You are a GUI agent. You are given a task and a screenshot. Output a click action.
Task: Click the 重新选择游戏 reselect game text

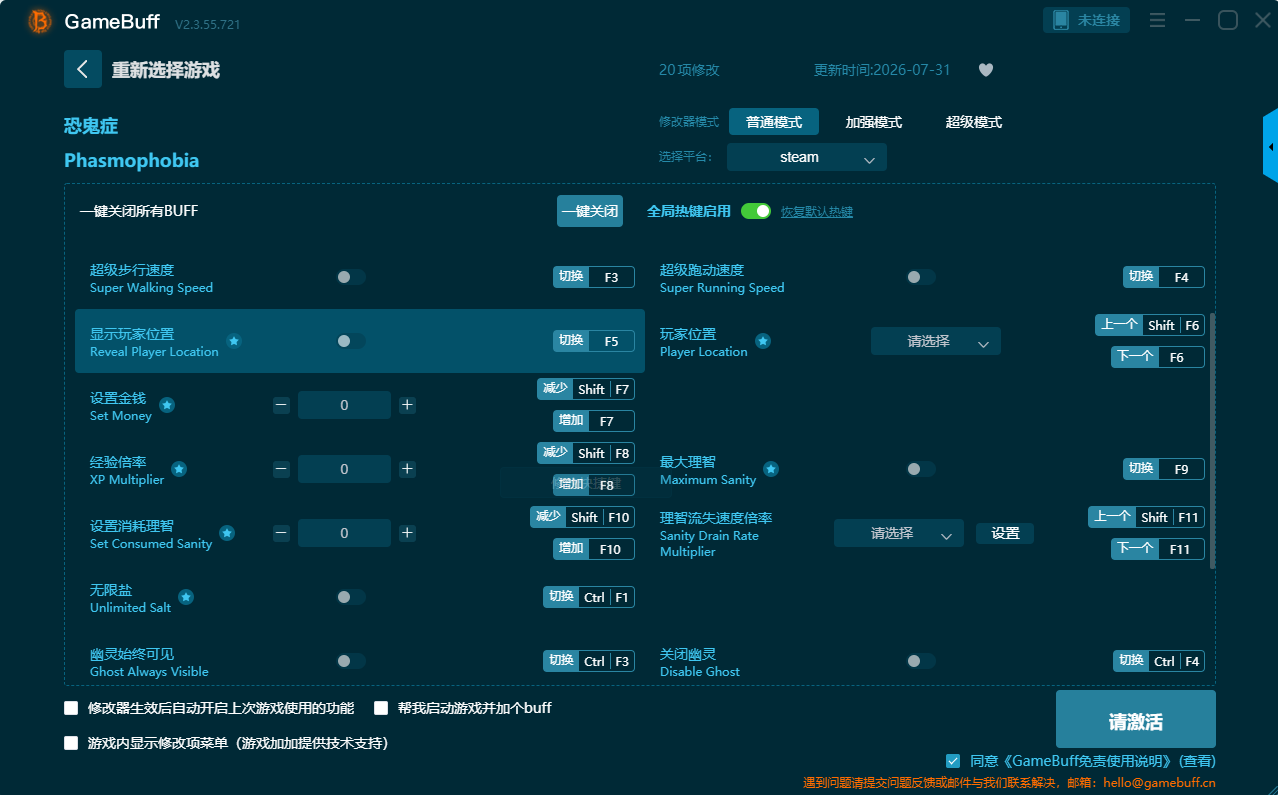click(165, 70)
